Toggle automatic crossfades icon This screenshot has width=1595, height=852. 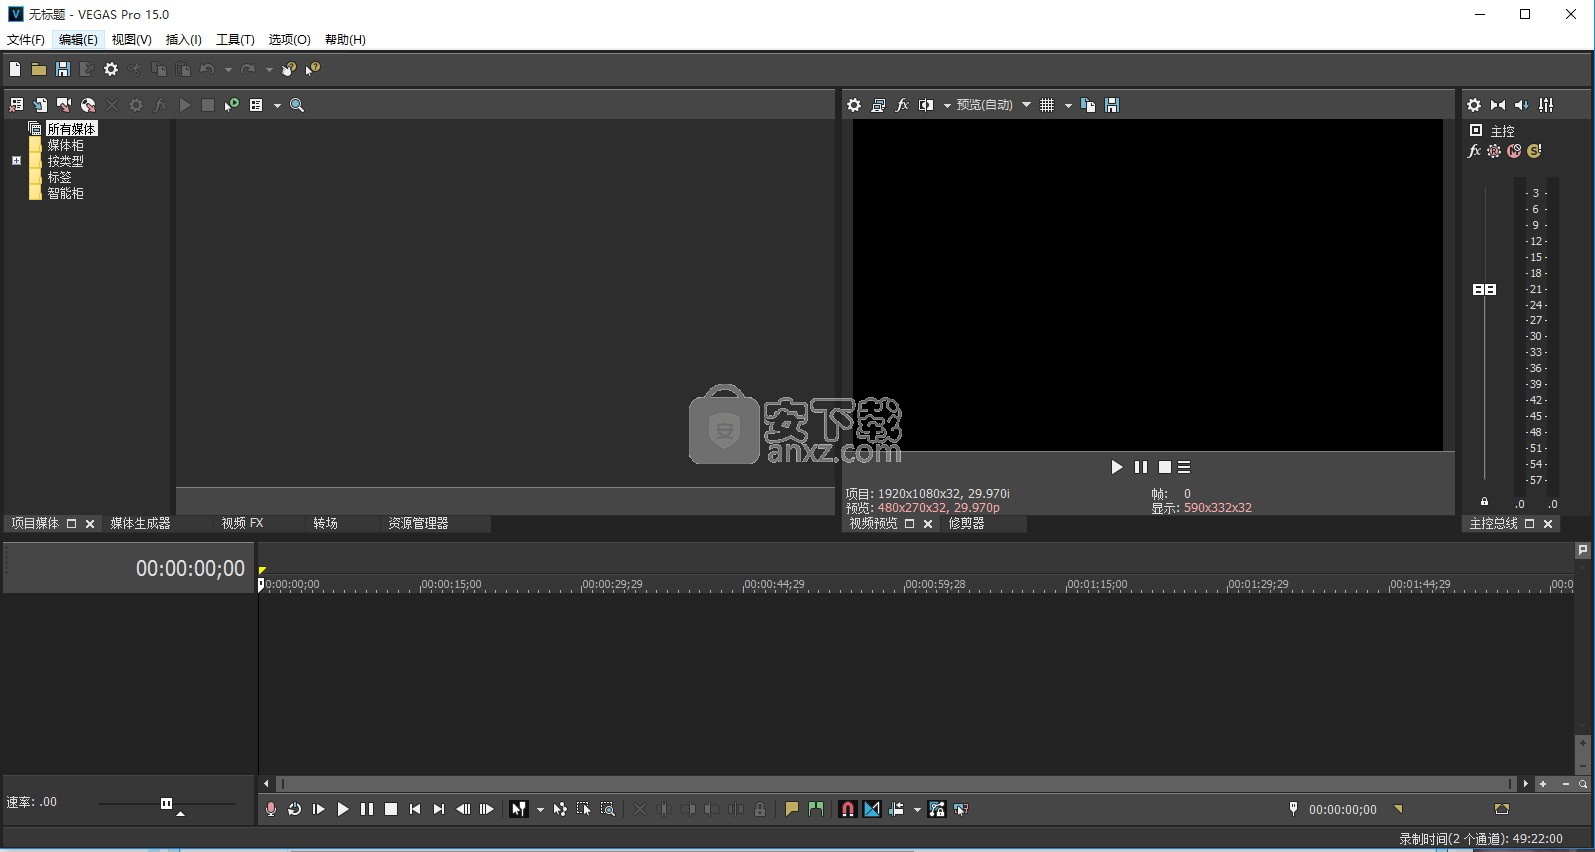(x=872, y=809)
